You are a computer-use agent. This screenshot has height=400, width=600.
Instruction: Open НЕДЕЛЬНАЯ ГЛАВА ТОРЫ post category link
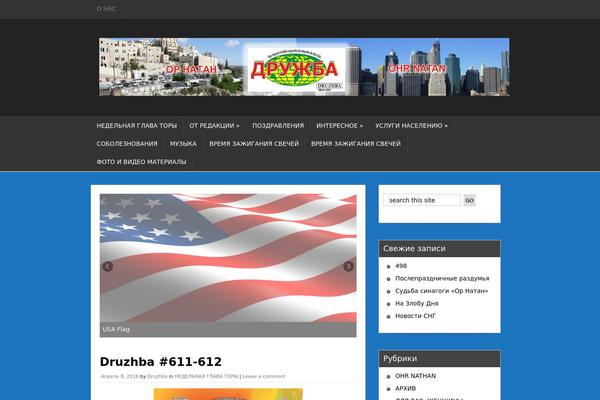pyautogui.click(x=206, y=376)
